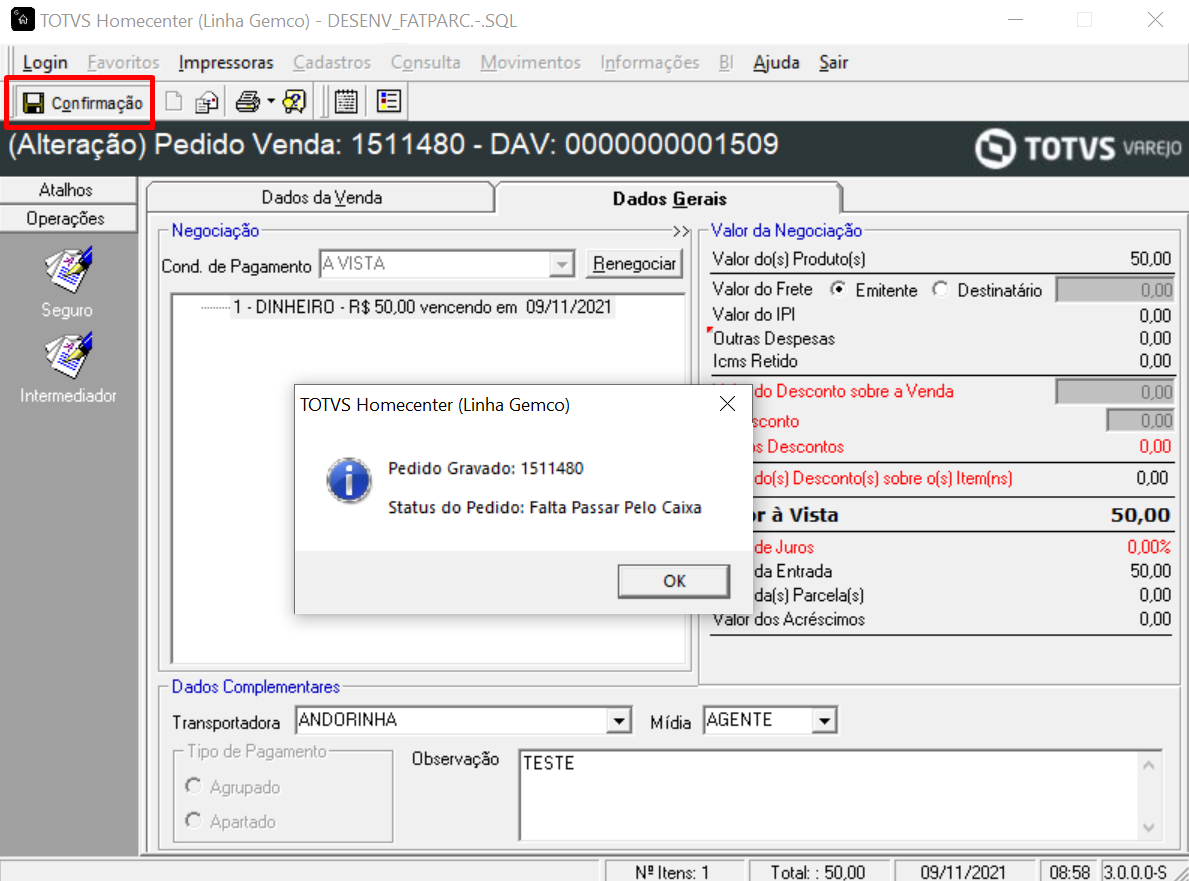
Task: Click the Valor do IPI label
Action: click(753, 315)
